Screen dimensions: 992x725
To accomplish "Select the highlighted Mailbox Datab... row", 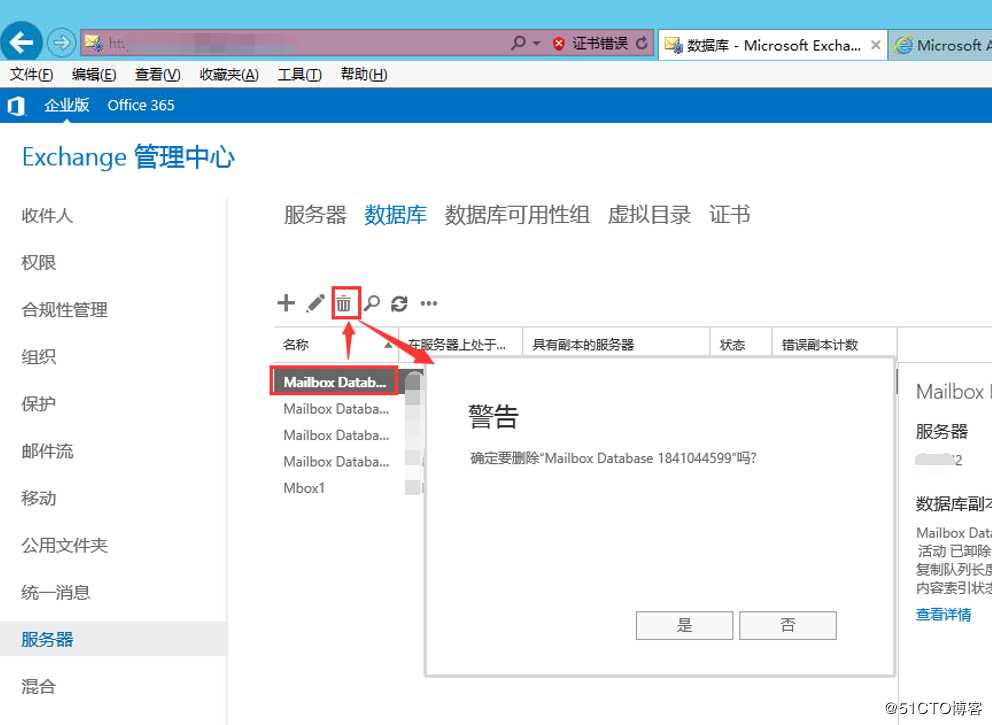I will click(335, 382).
